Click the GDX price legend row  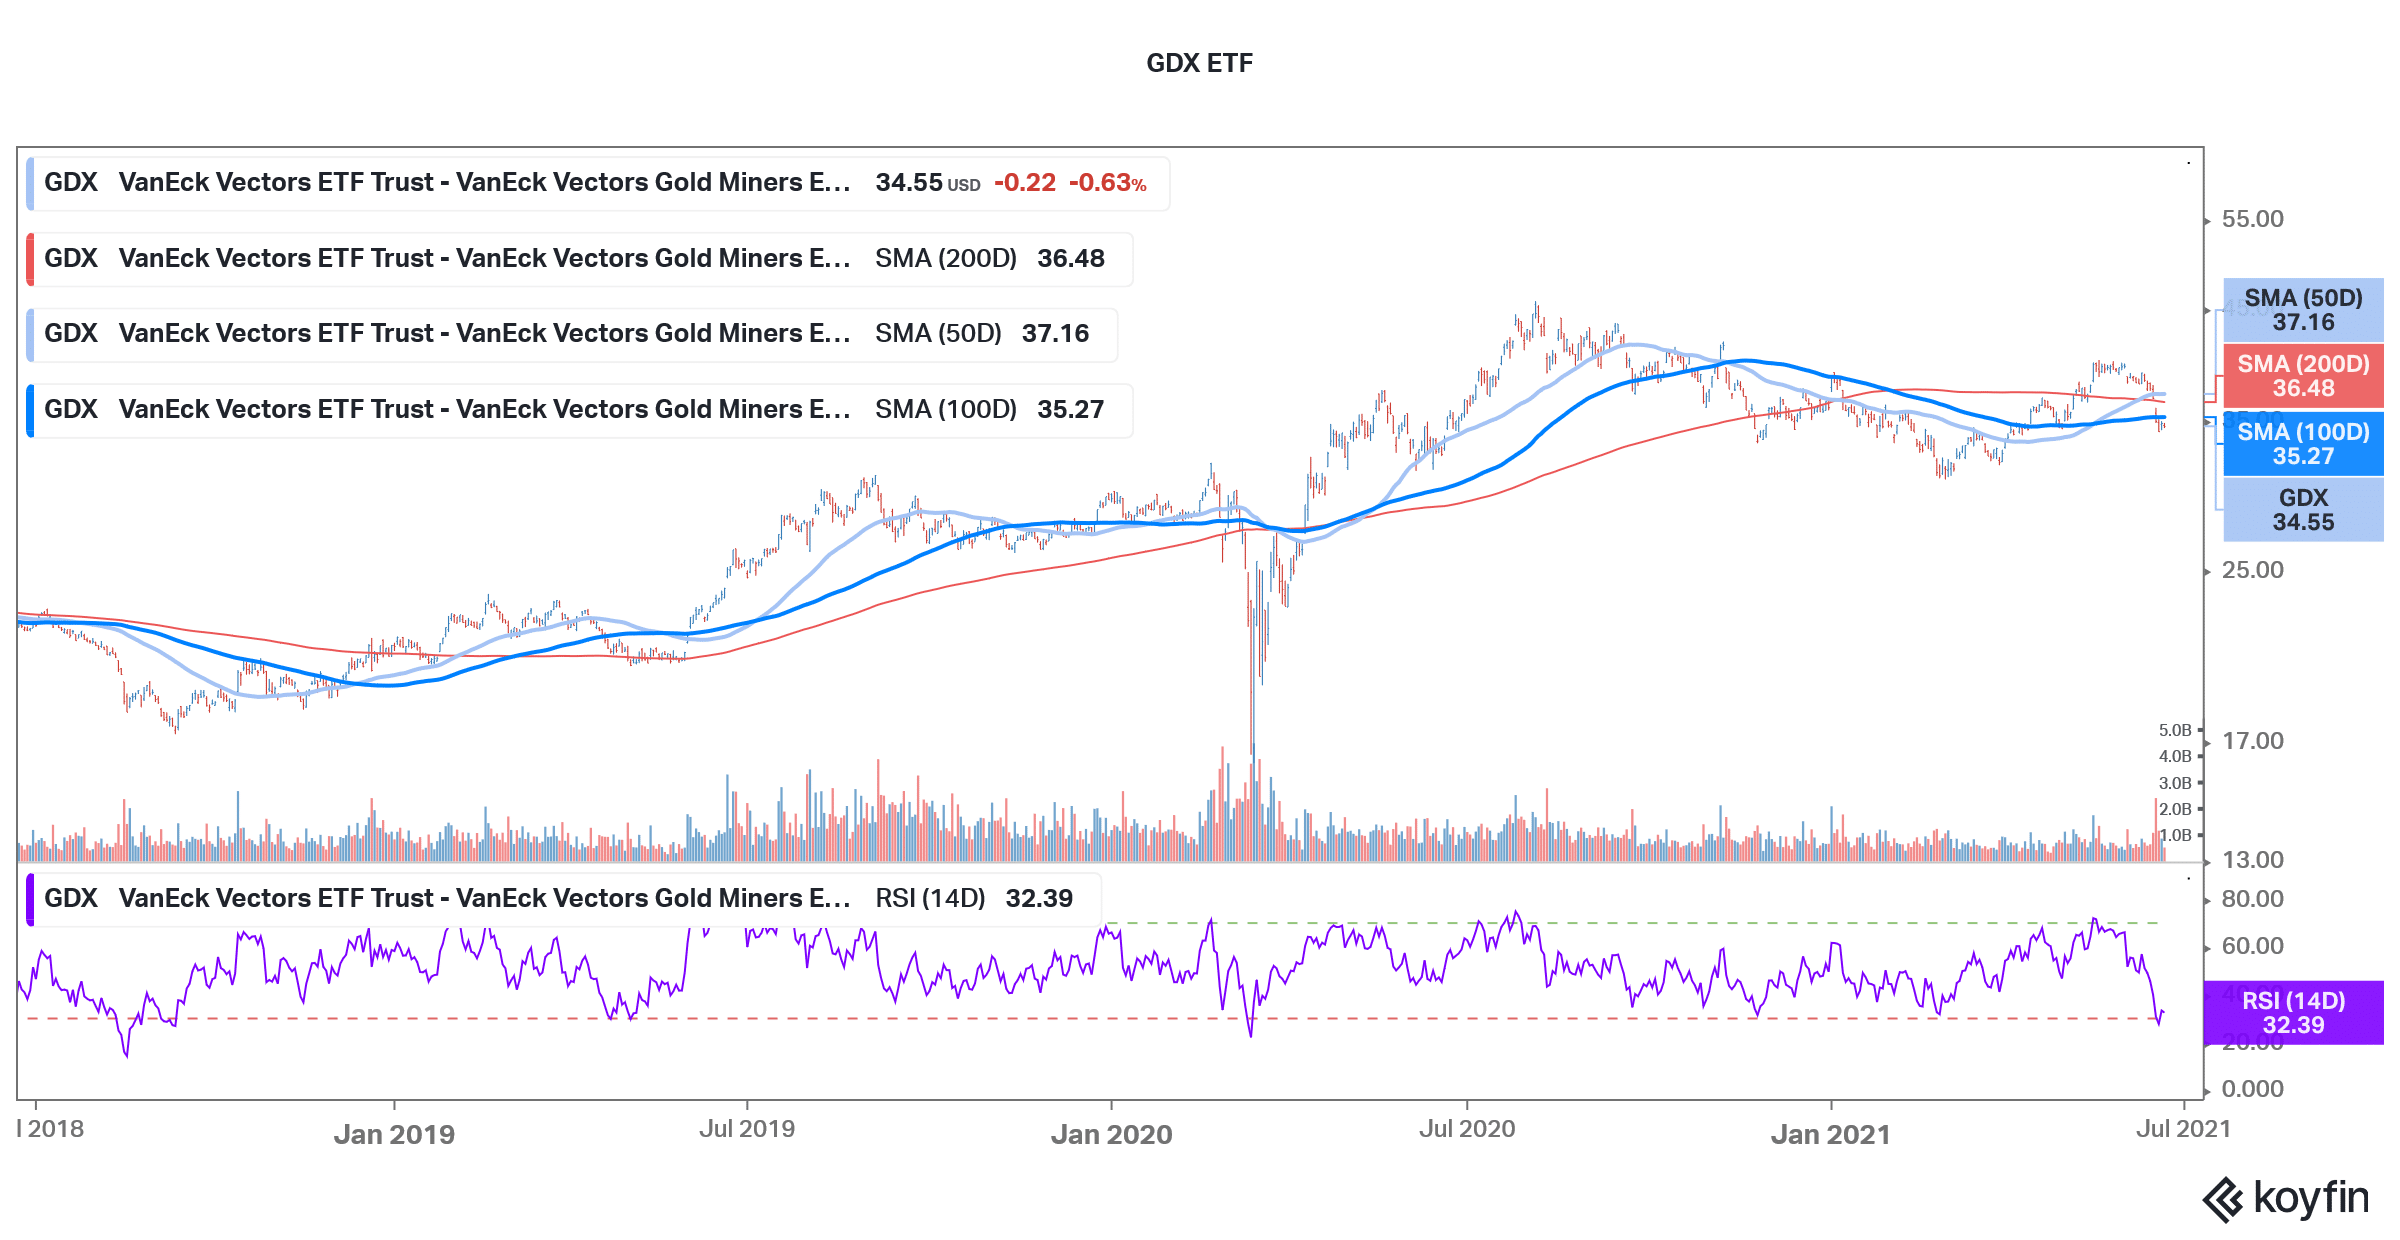[598, 183]
